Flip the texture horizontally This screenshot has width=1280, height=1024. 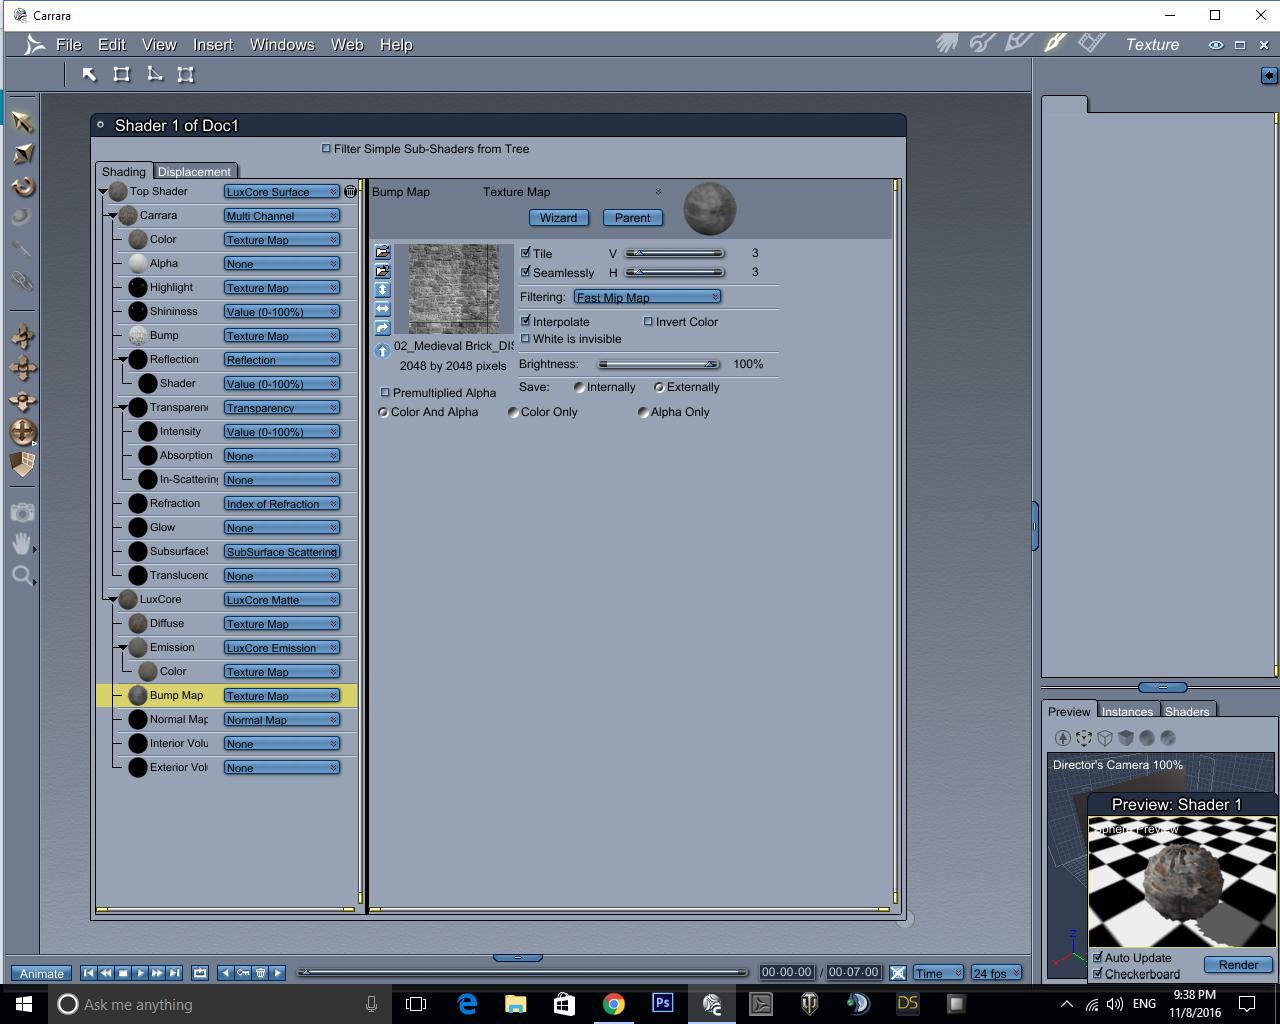382,309
